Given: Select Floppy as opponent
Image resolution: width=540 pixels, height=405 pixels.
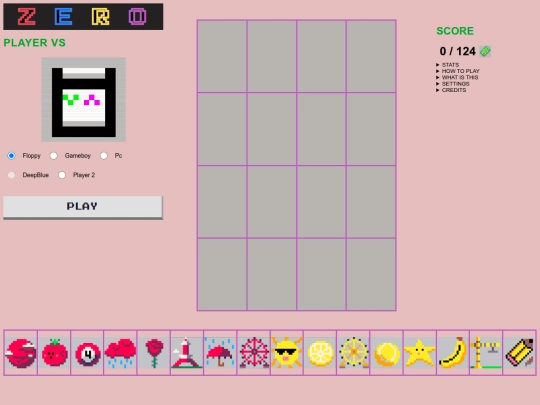Looking at the screenshot, I should pos(11,156).
